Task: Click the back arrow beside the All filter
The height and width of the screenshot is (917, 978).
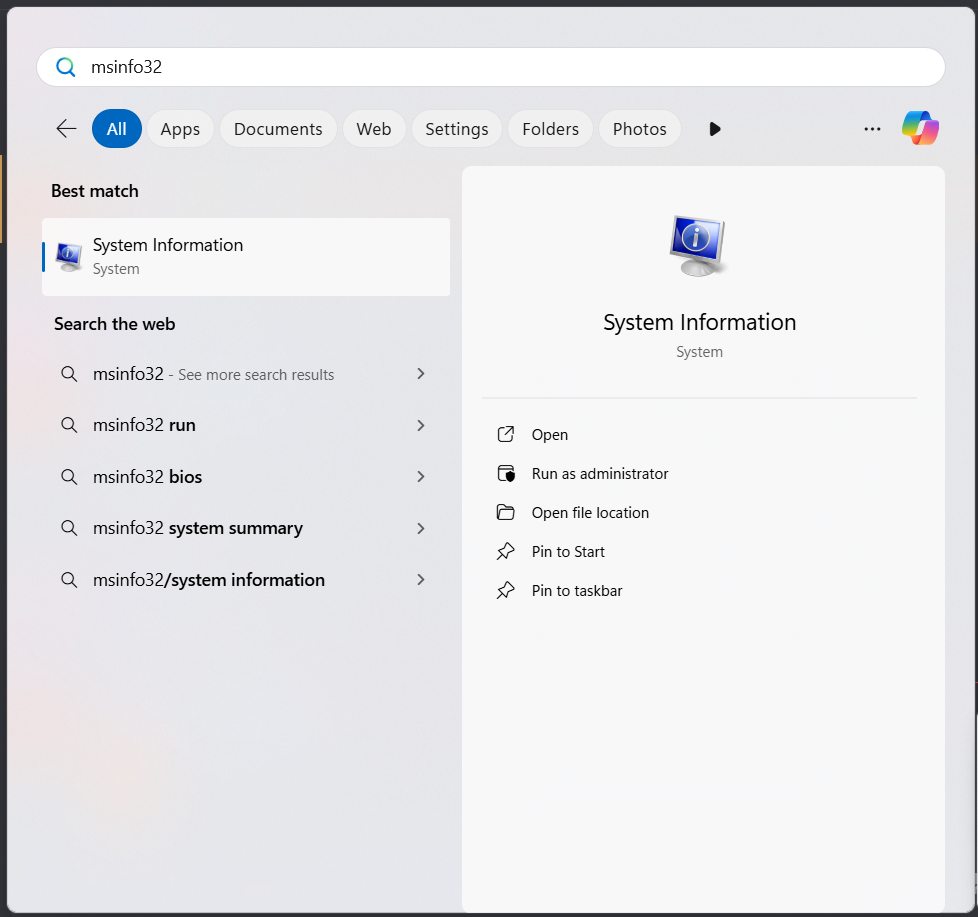Action: point(66,129)
